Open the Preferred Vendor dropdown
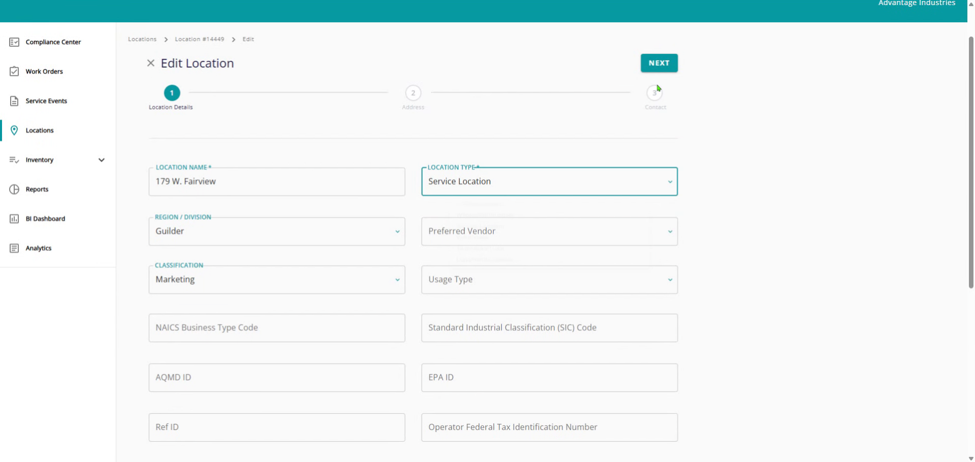 pos(549,231)
